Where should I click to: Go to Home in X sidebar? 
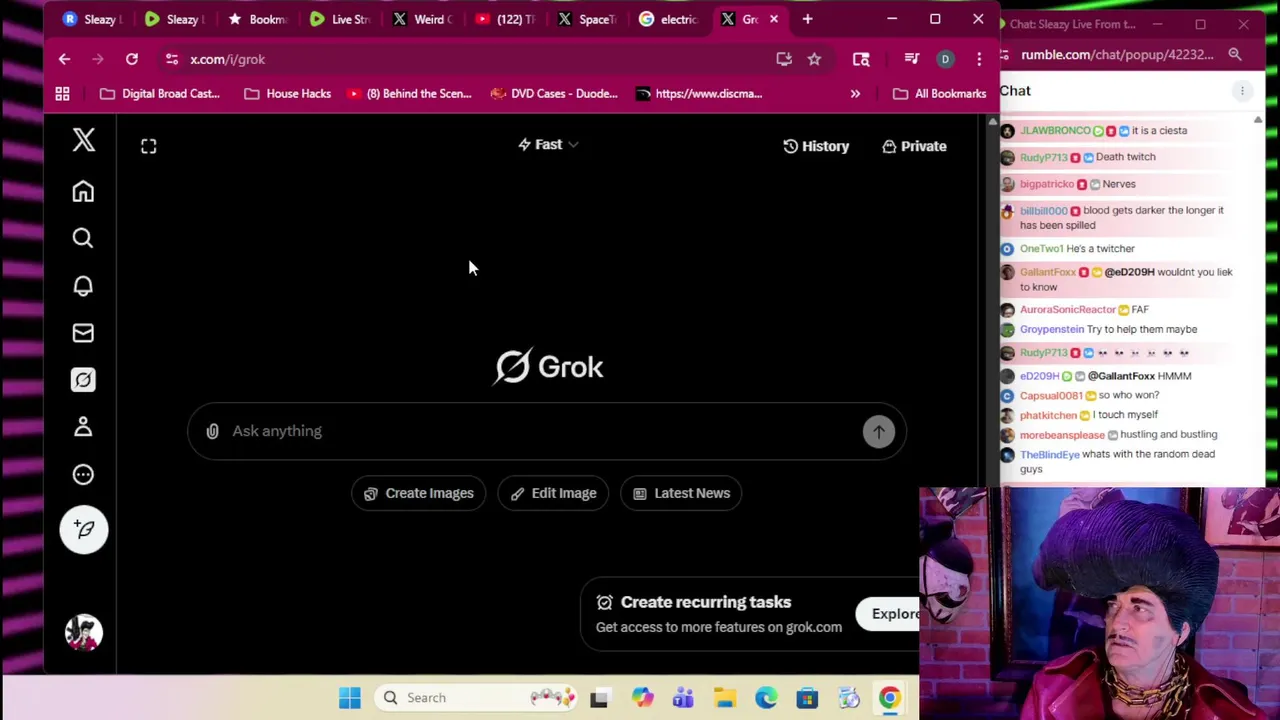(x=83, y=191)
